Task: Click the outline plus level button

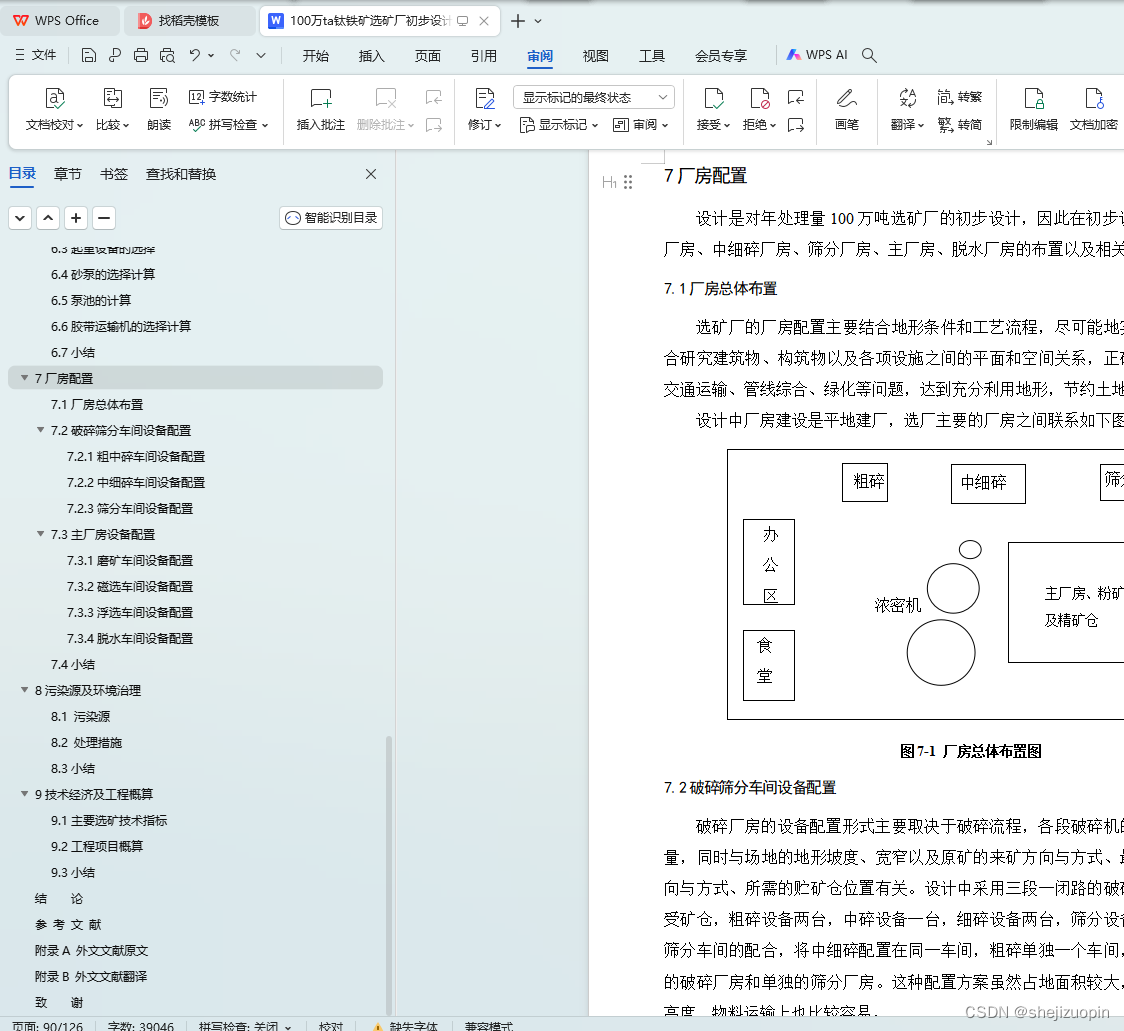Action: point(76,218)
